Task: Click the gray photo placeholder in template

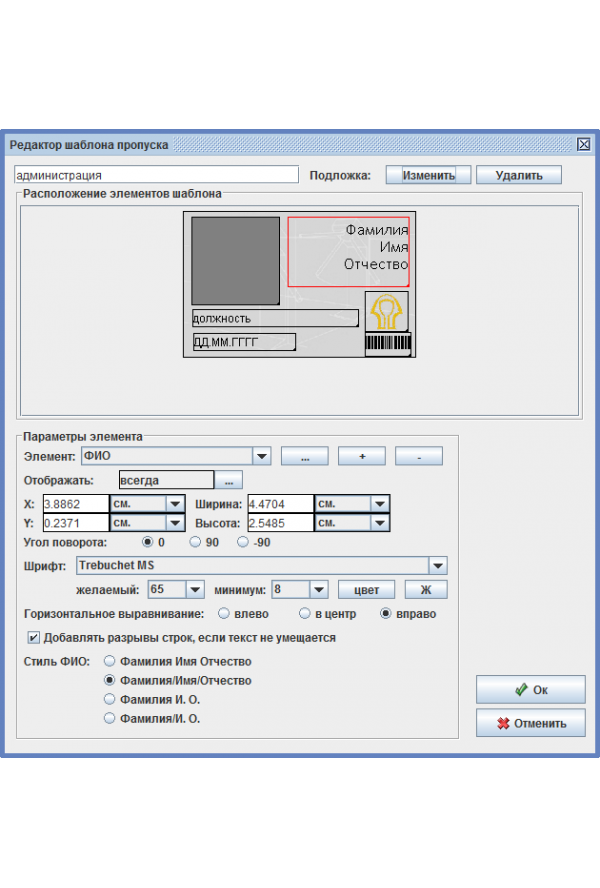Action: point(235,261)
